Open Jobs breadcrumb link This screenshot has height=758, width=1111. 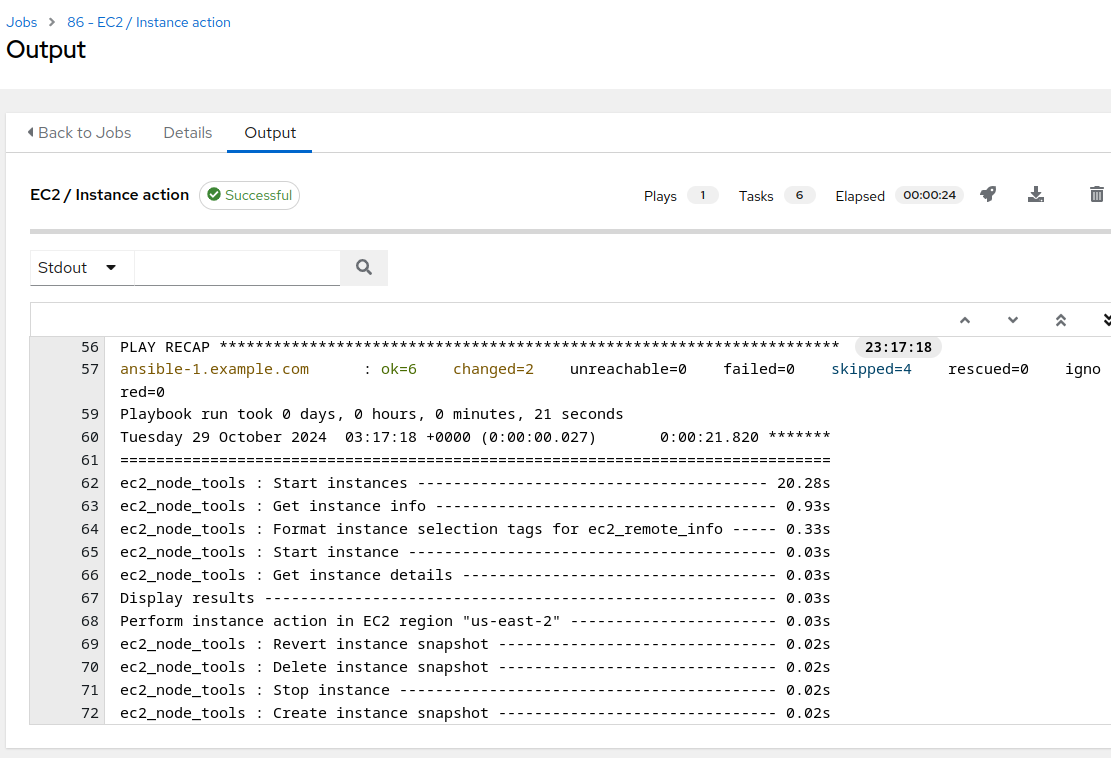click(x=22, y=22)
